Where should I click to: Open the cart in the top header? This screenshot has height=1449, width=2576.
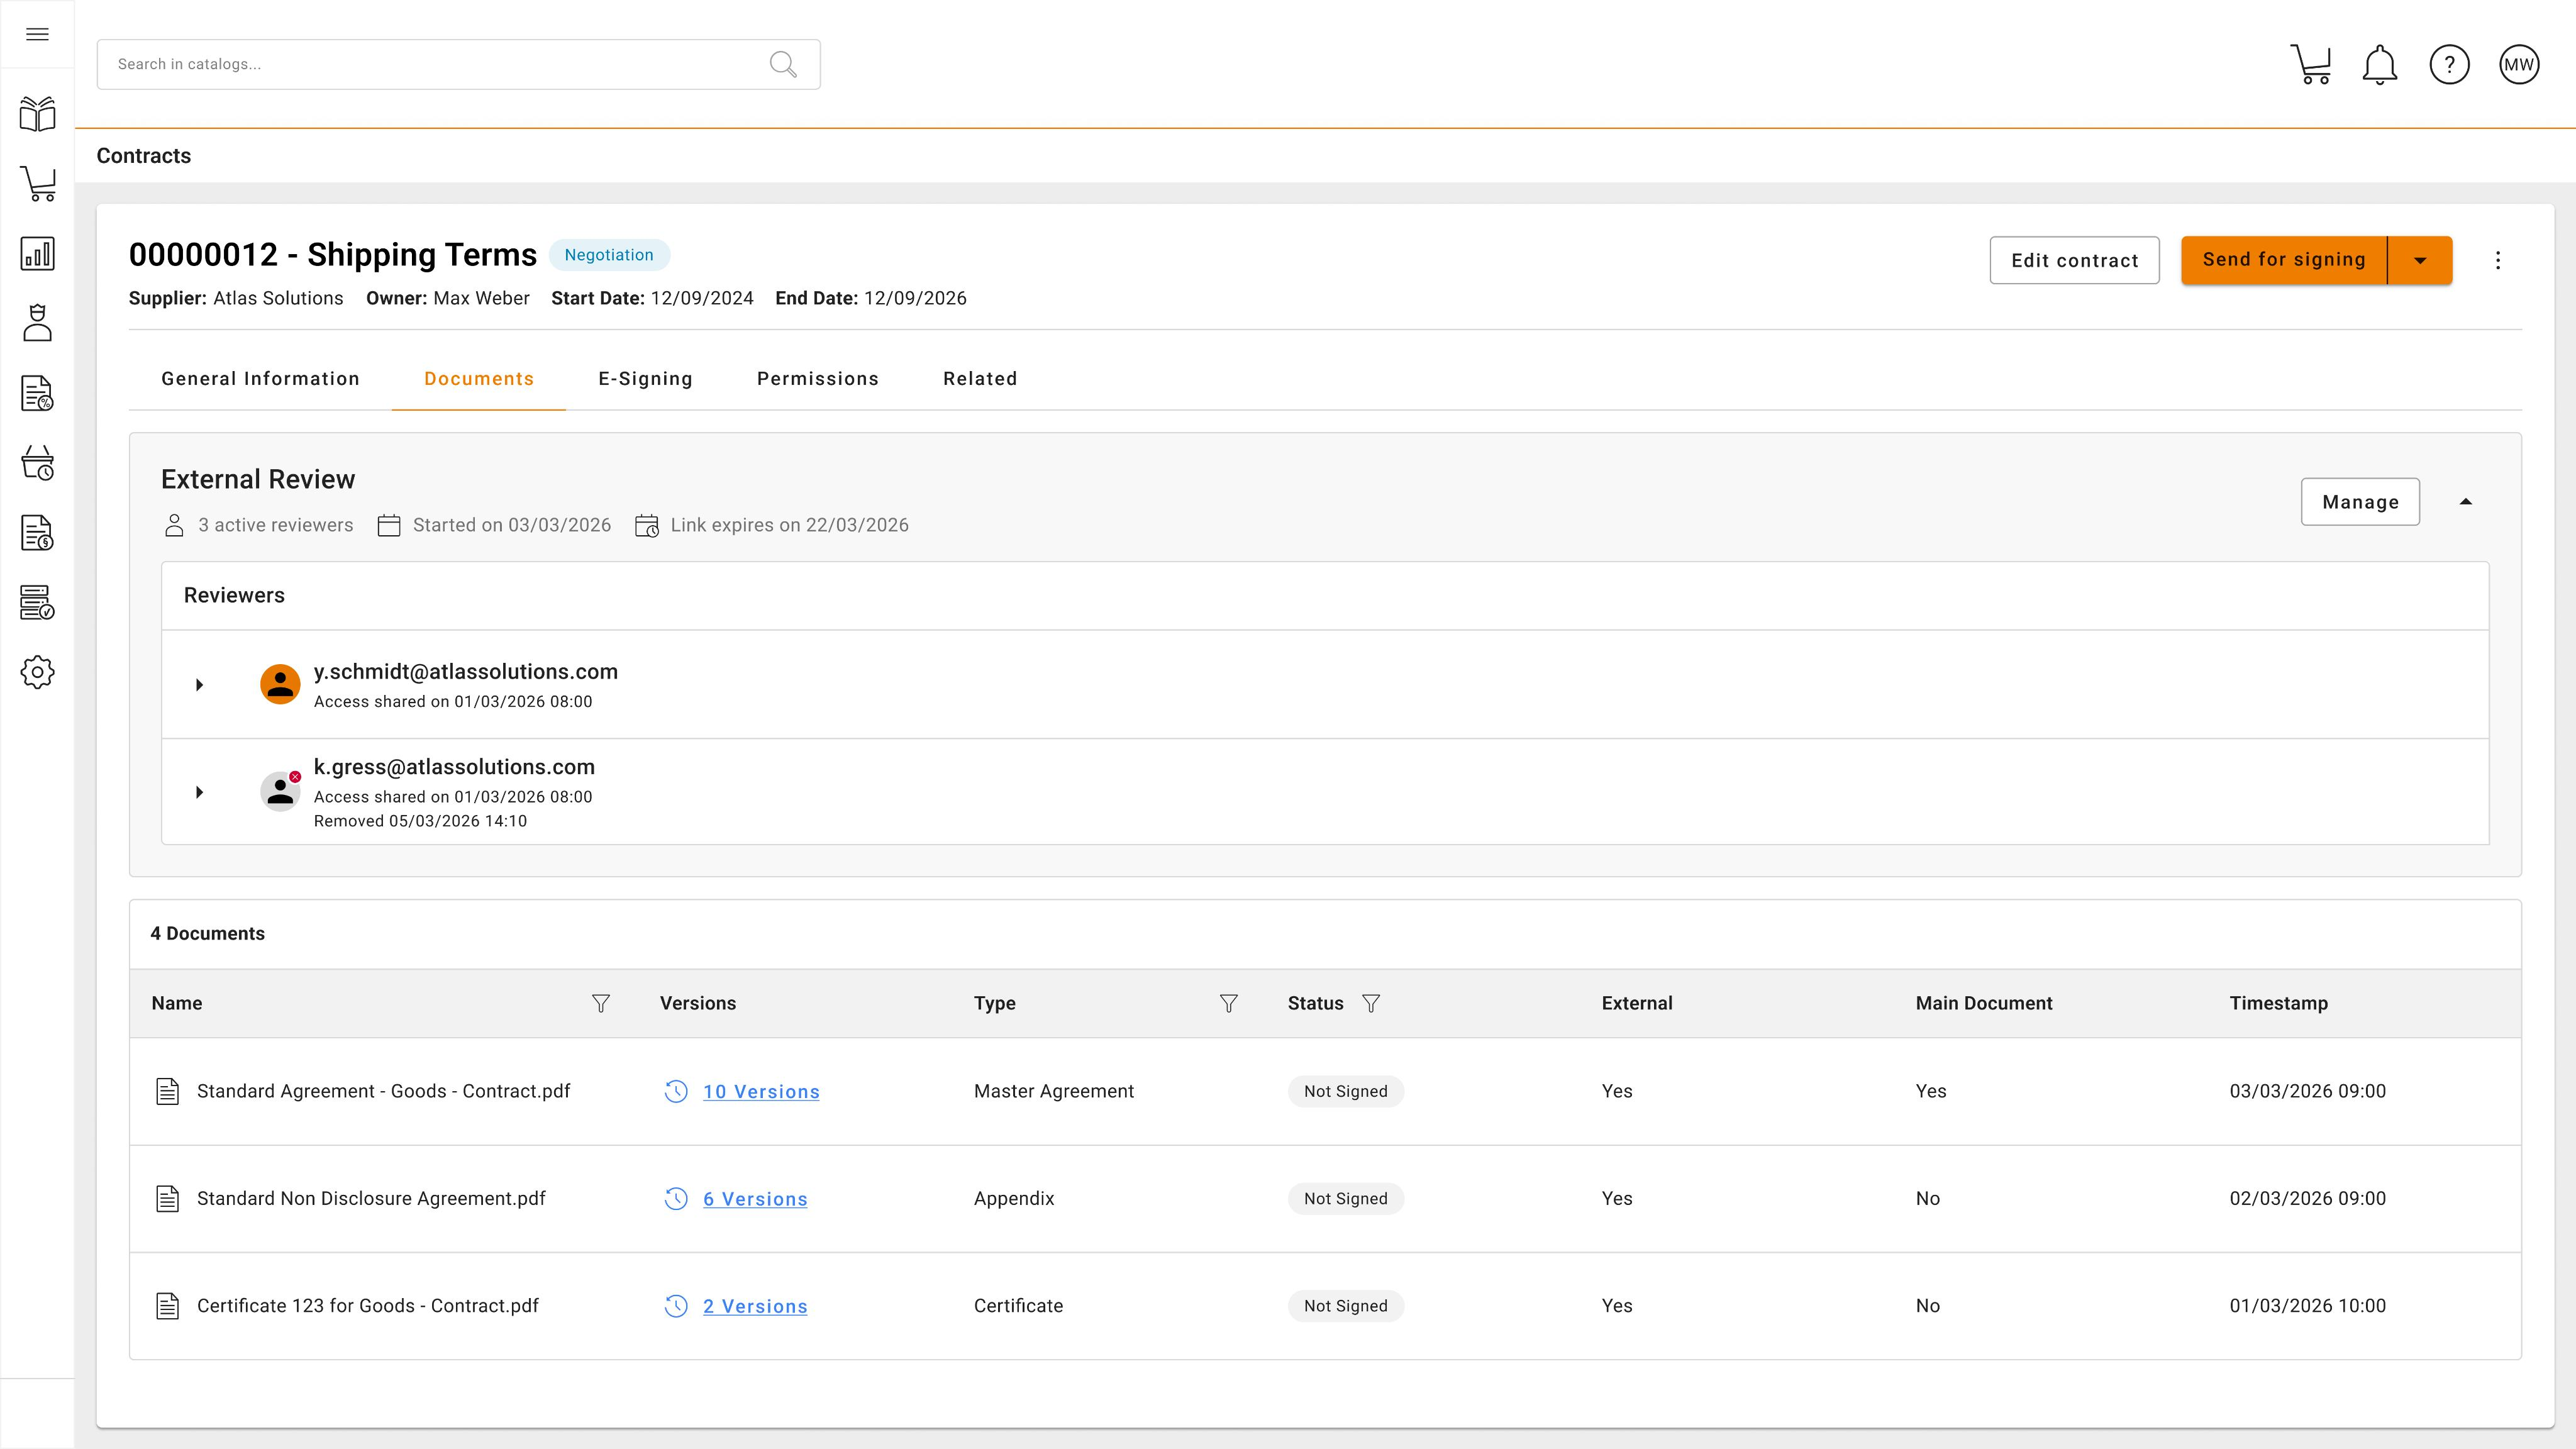pyautogui.click(x=2311, y=65)
